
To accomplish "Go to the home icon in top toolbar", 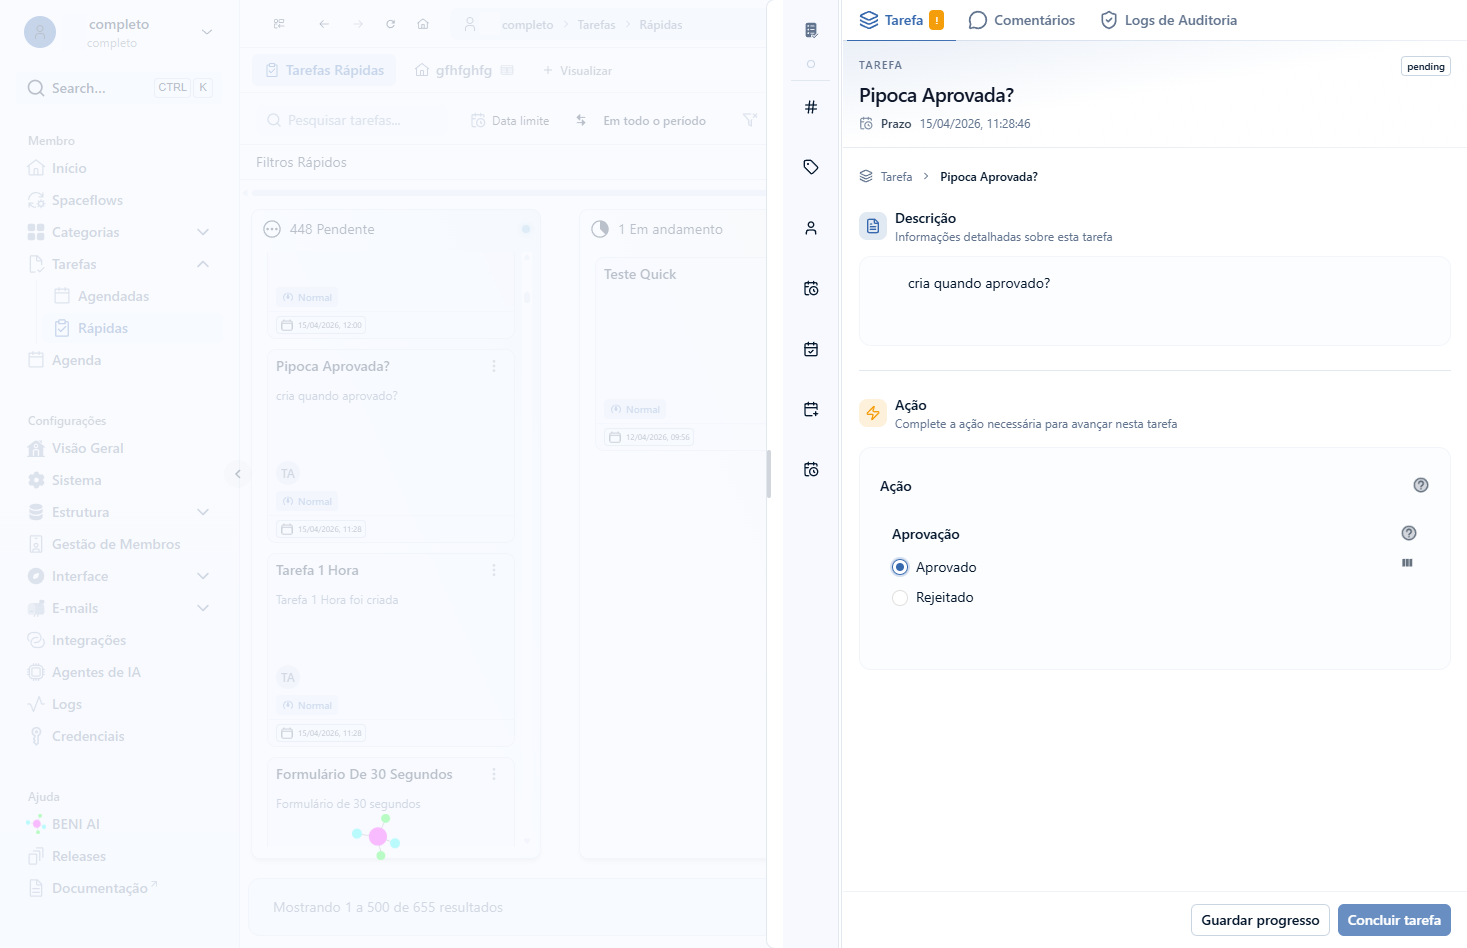I will click(x=423, y=24).
